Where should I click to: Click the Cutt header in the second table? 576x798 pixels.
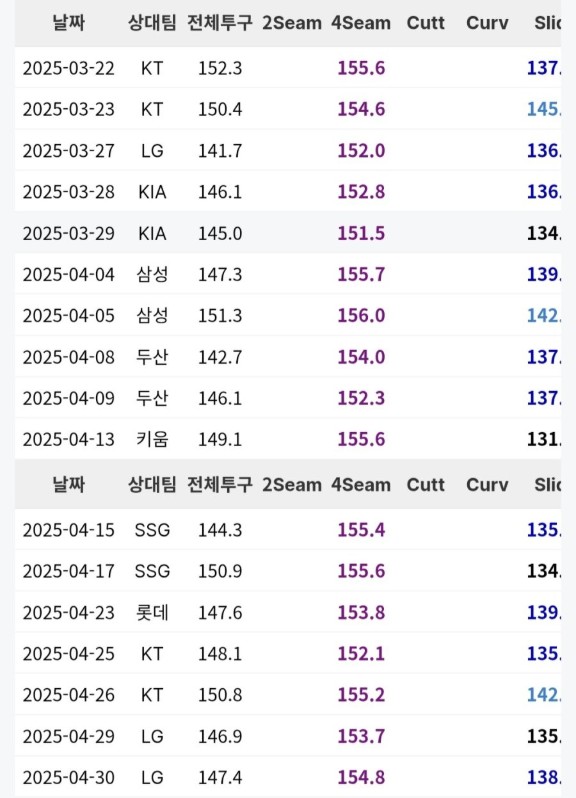click(x=425, y=484)
